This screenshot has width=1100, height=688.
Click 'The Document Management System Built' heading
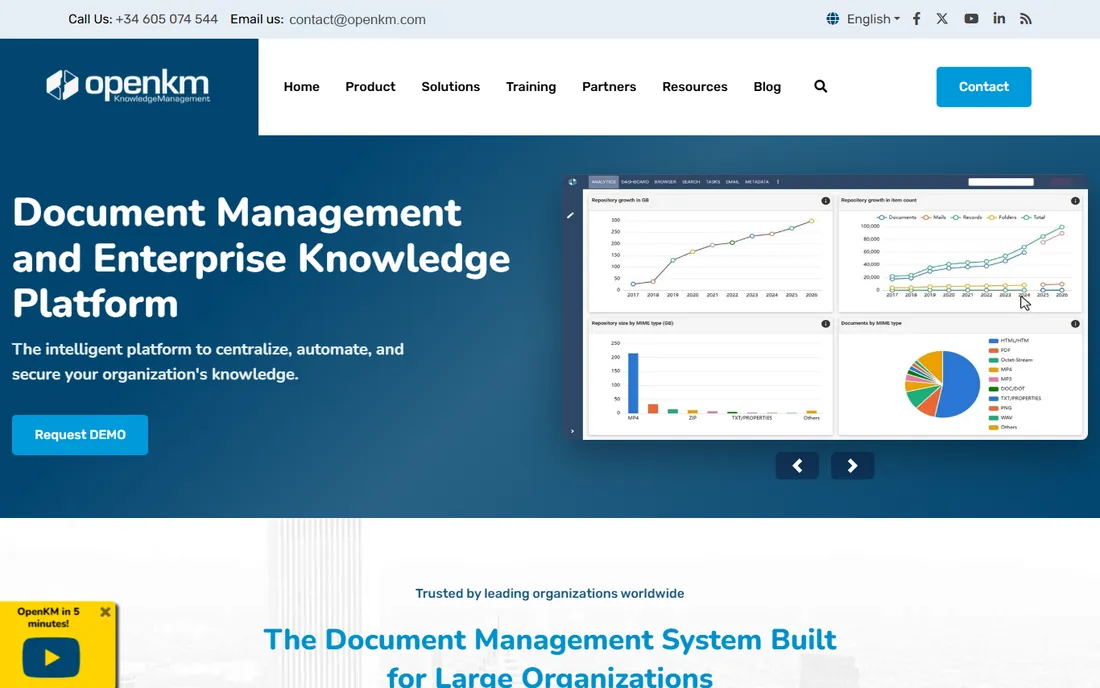pyautogui.click(x=550, y=640)
